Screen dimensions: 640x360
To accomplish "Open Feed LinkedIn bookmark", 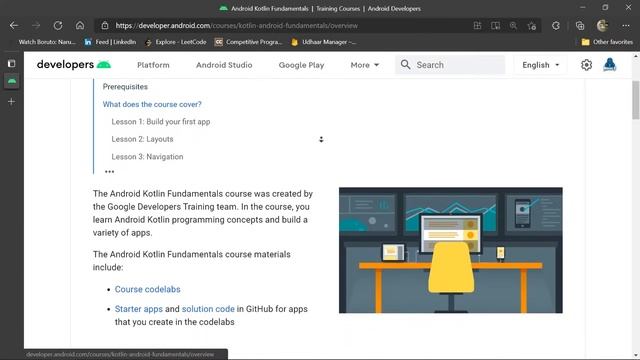I will tap(110, 42).
